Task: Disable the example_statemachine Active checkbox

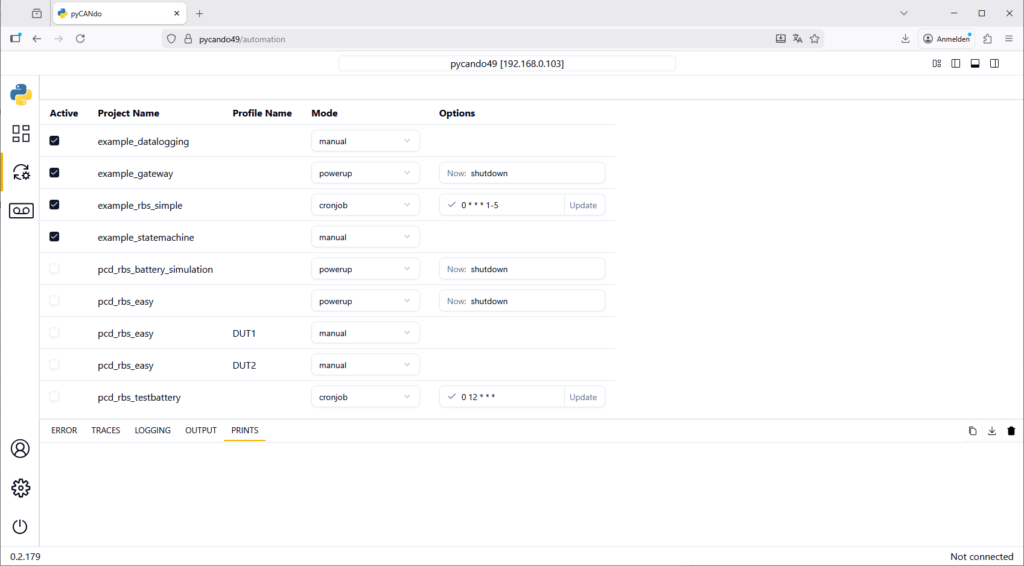Action: pos(54,237)
